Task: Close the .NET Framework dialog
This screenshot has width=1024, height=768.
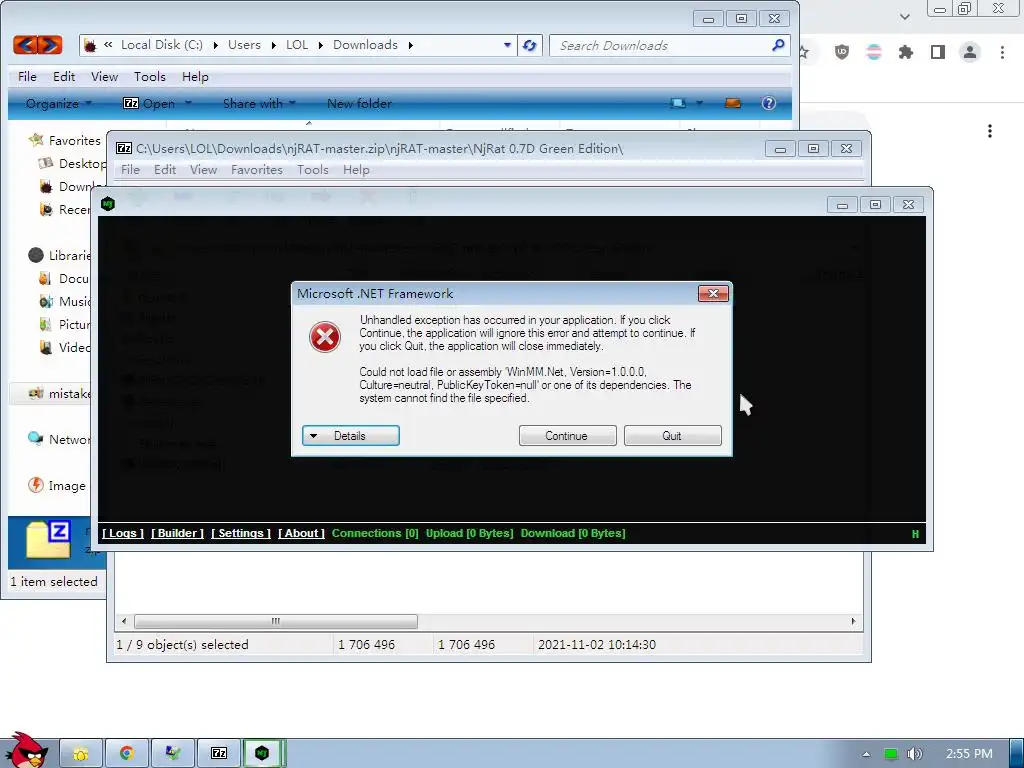Action: 713,294
